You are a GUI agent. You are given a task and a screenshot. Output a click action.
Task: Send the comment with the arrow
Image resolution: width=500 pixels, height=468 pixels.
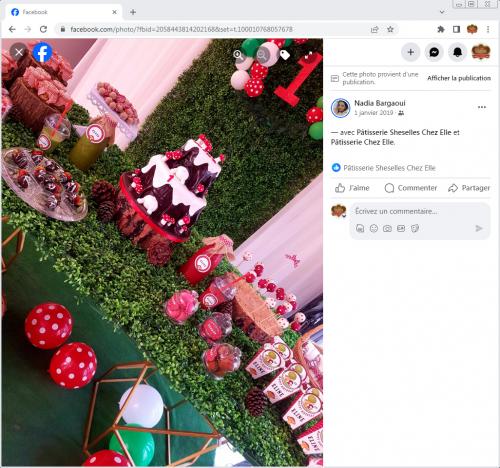tap(479, 228)
